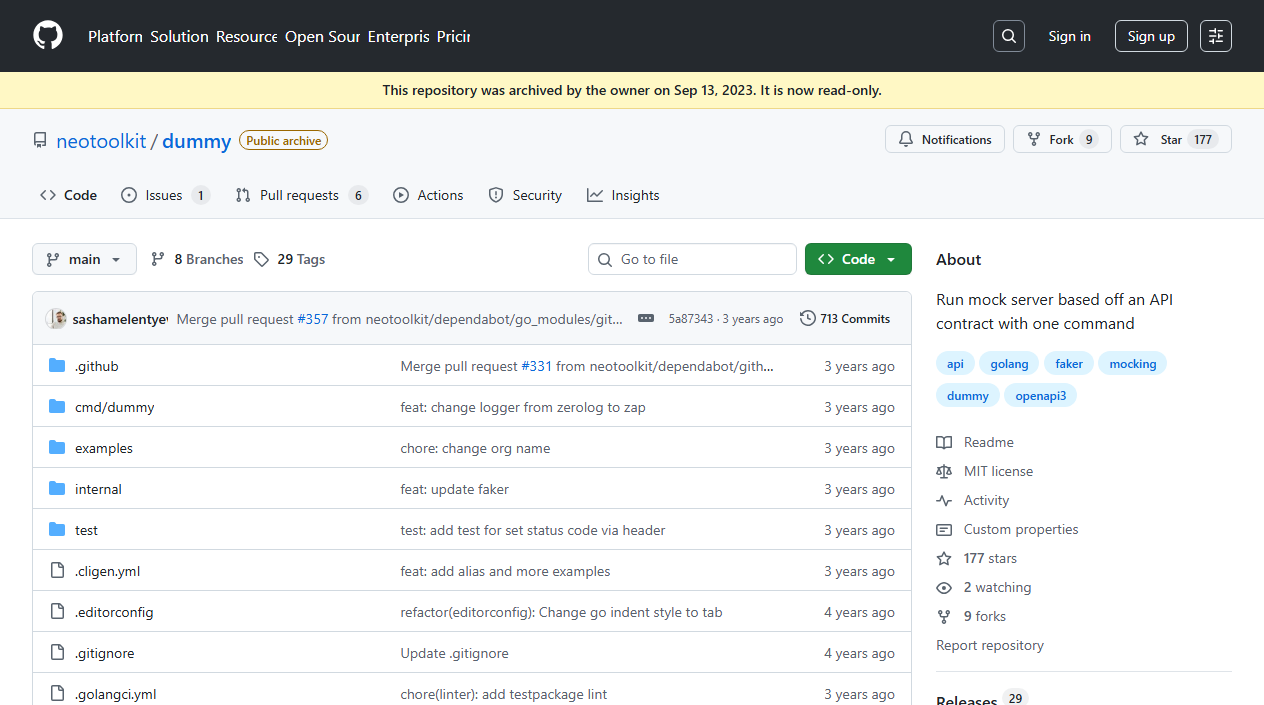This screenshot has height=705, width=1264.
Task: Click the api topic tag
Action: click(955, 364)
